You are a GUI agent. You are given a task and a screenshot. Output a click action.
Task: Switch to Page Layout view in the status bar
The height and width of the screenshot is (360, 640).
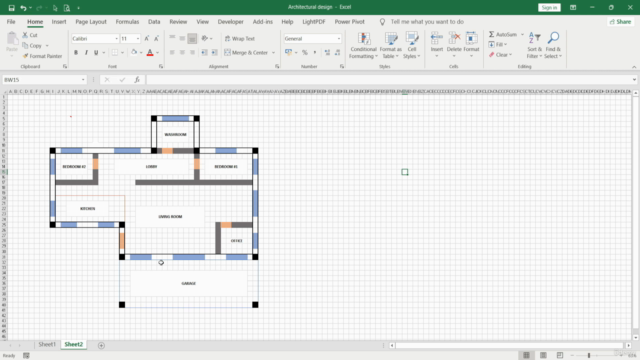tap(543, 356)
